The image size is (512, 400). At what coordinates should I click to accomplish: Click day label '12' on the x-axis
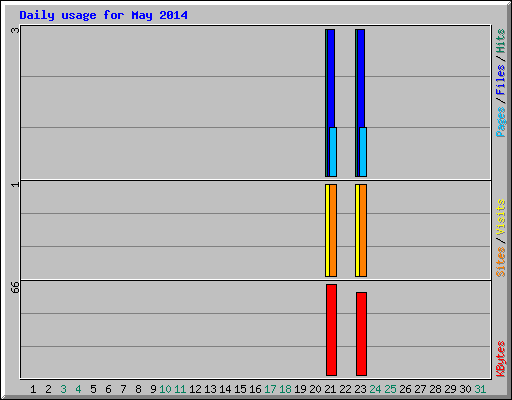coord(195,389)
